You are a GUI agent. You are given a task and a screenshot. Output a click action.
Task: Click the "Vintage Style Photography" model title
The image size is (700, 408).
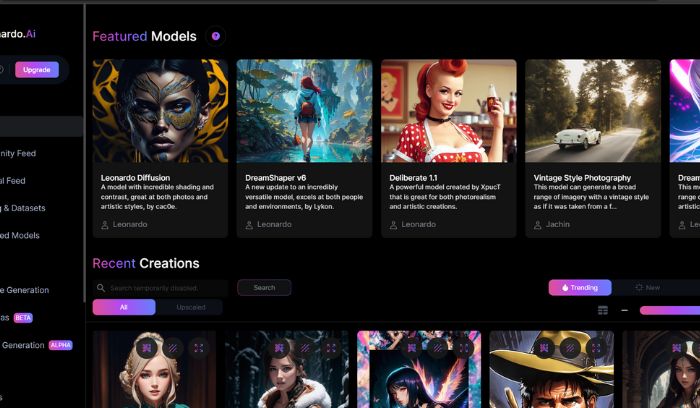[582, 178]
